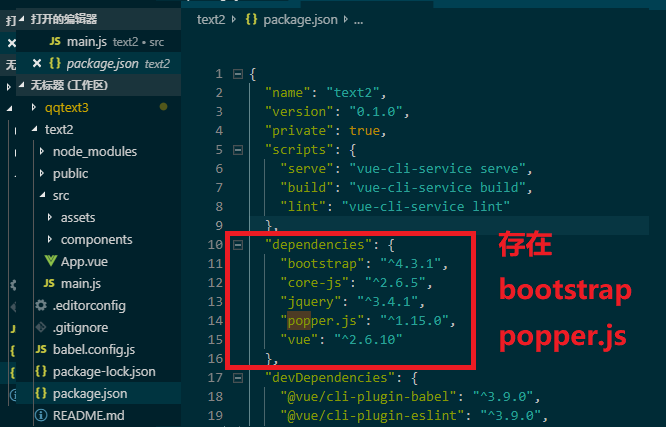666x427 pixels.
Task: Click the "bootstrap" key on line 11
Action: click(322, 264)
